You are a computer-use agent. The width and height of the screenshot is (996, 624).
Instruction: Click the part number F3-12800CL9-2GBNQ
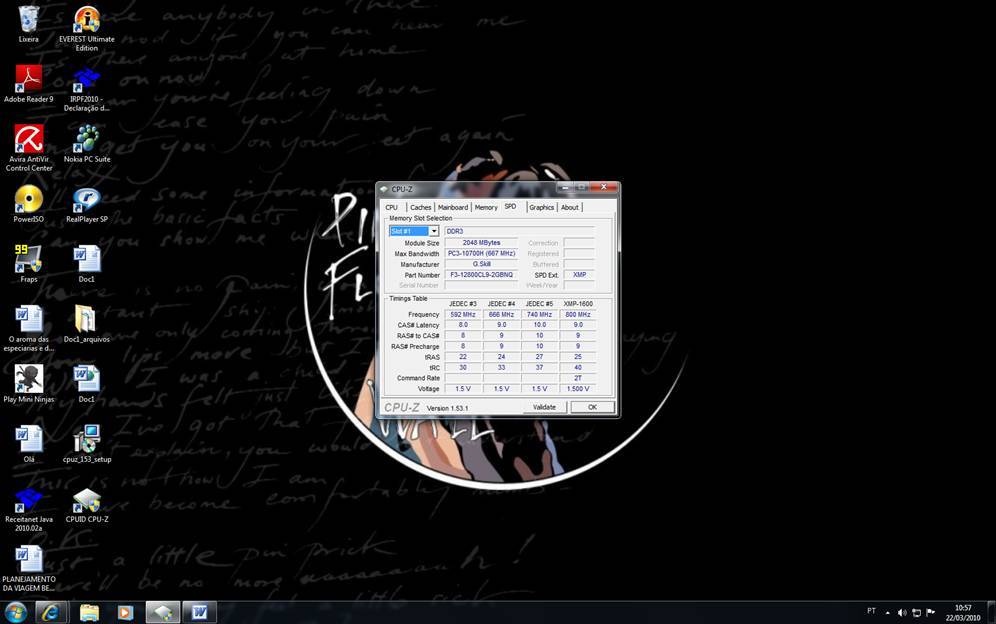[481, 275]
